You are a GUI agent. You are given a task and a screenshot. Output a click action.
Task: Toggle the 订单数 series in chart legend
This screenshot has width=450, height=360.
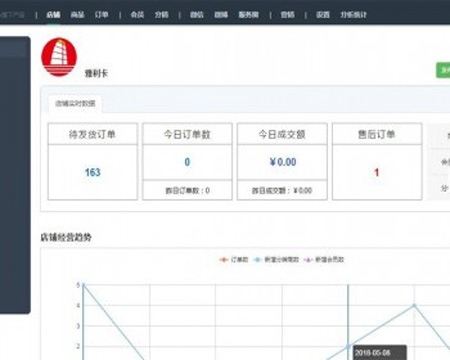[234, 259]
